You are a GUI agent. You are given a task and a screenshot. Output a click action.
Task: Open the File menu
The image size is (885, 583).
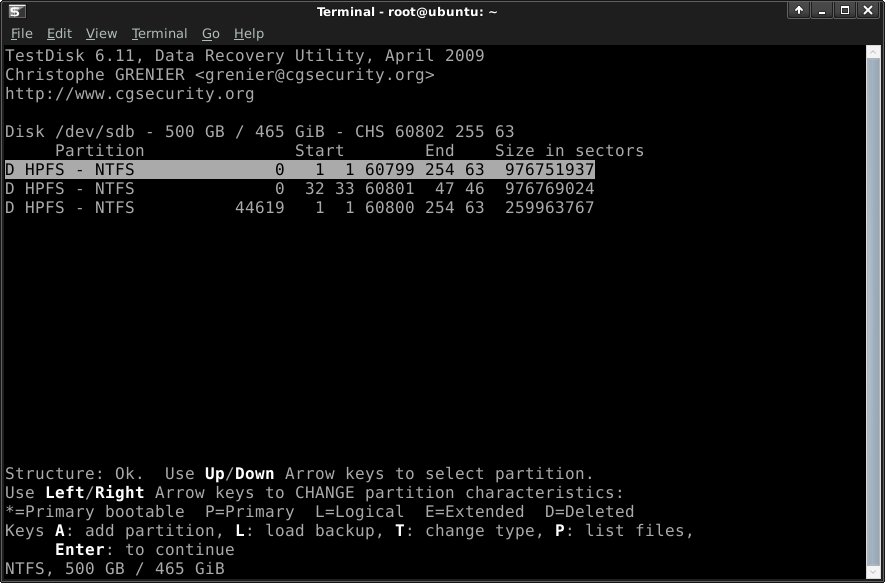tap(21, 34)
